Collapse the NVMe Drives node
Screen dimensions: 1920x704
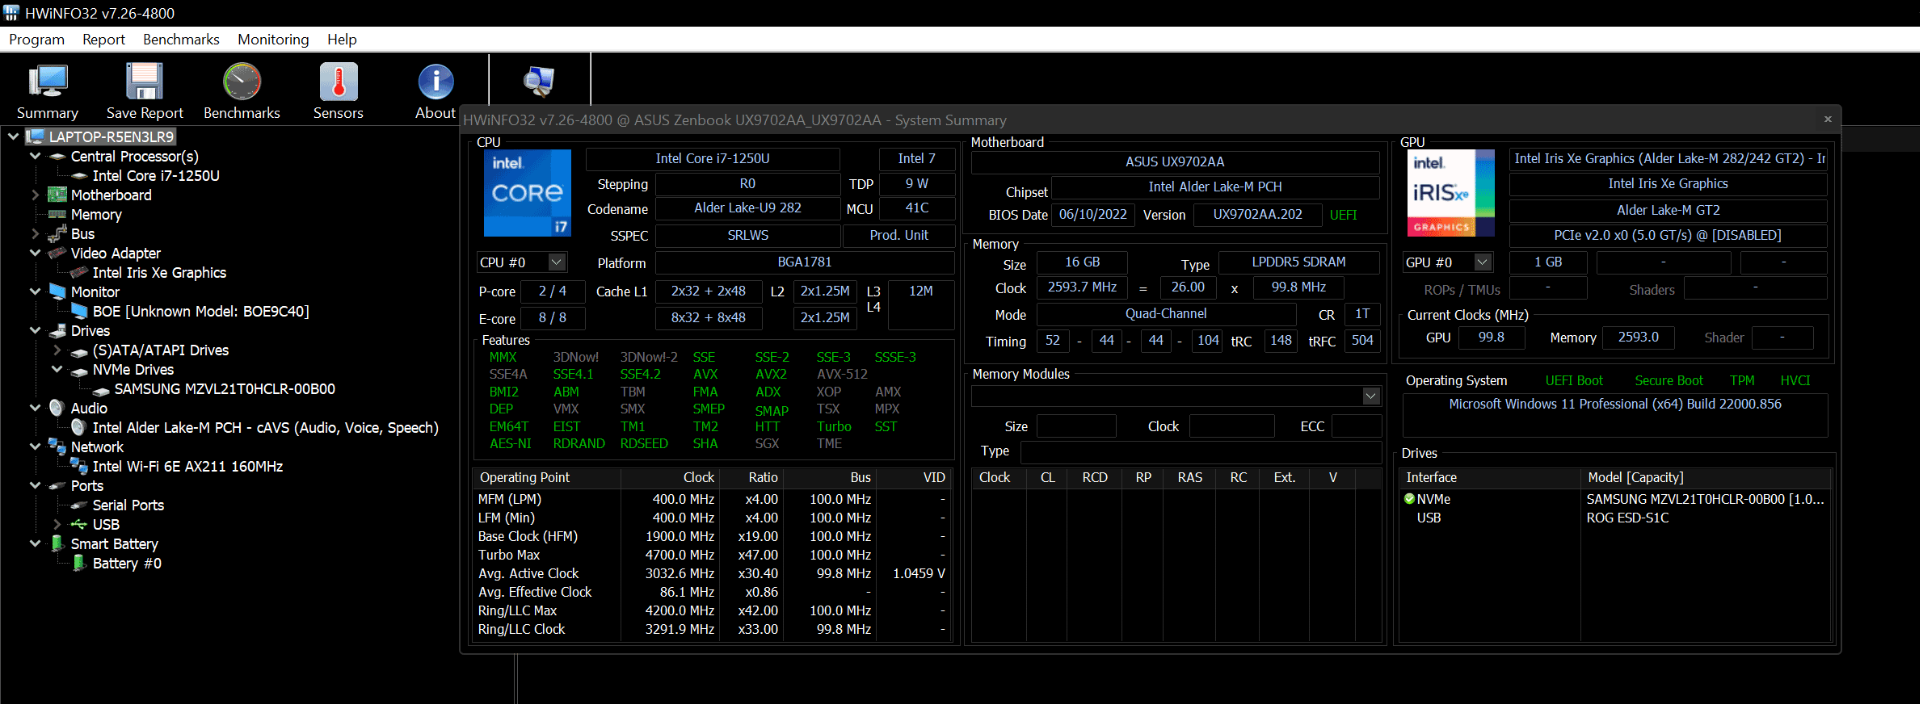coord(57,369)
